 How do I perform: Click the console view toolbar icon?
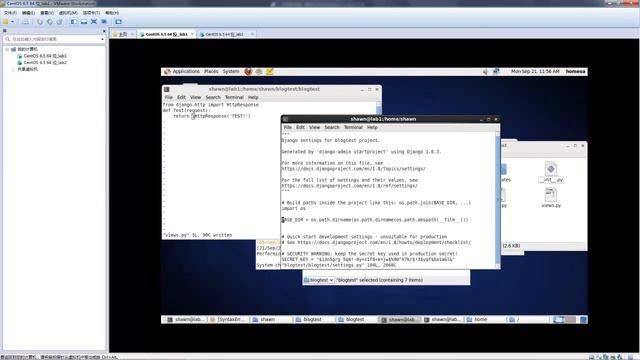click(x=118, y=22)
